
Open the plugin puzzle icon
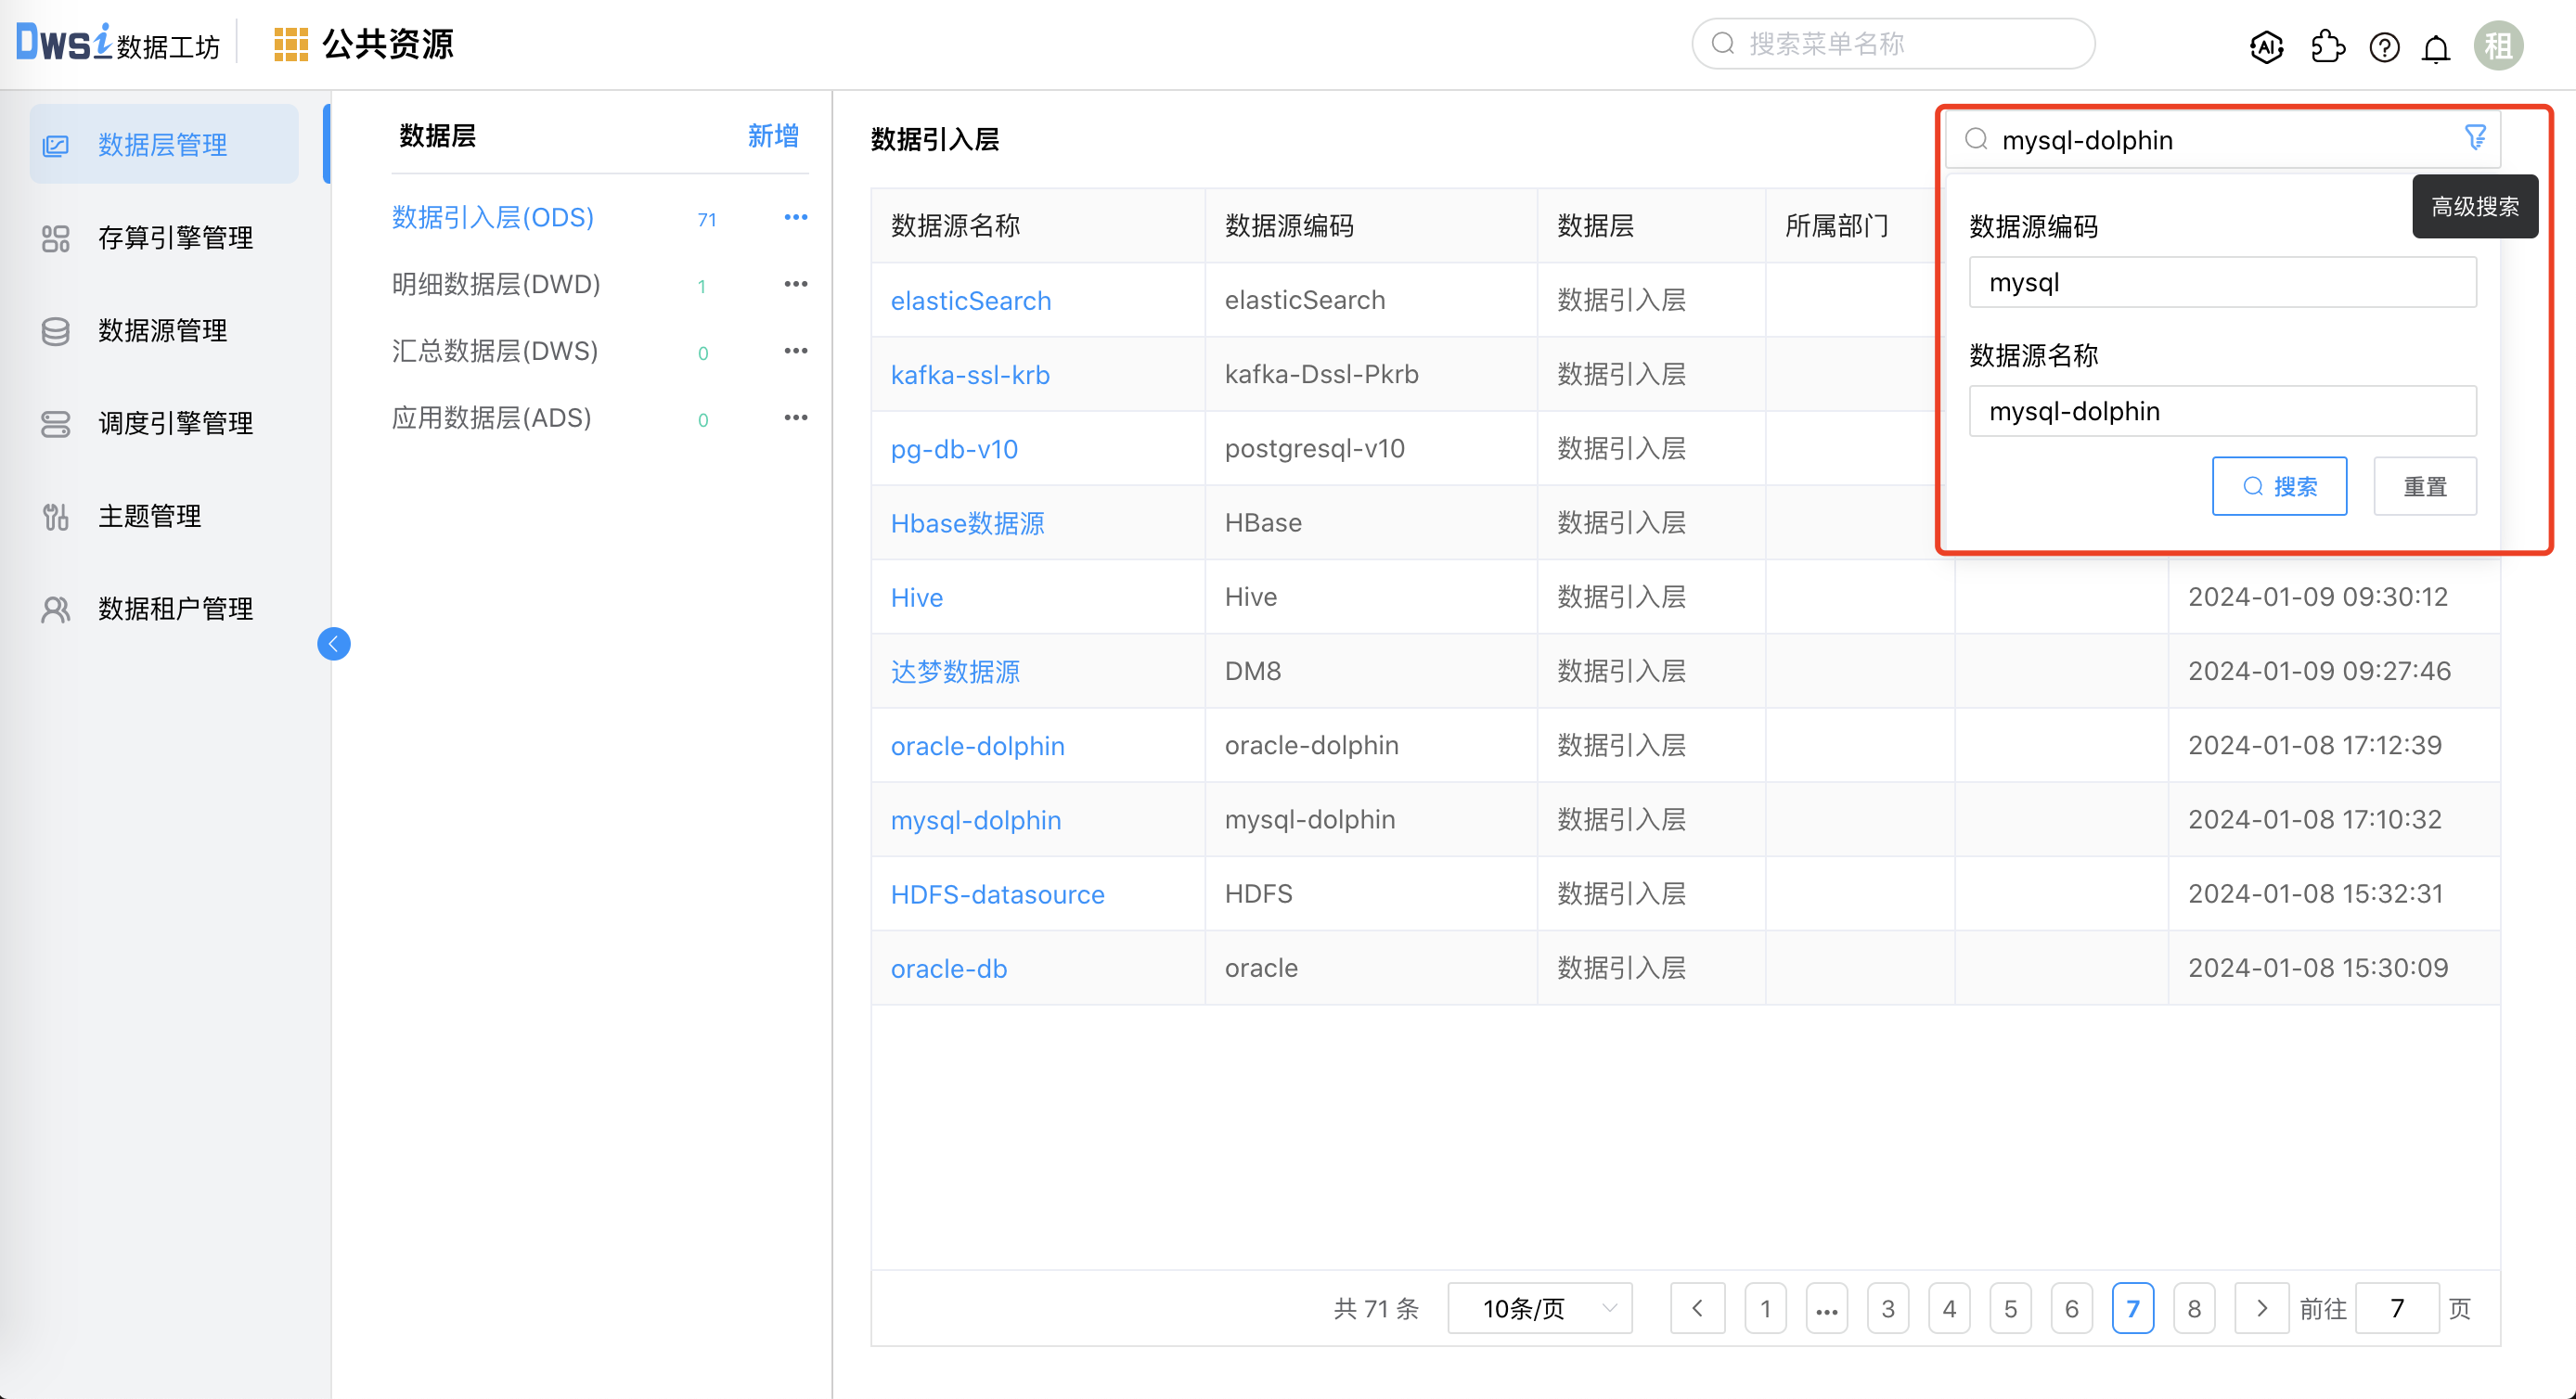(x=2328, y=46)
